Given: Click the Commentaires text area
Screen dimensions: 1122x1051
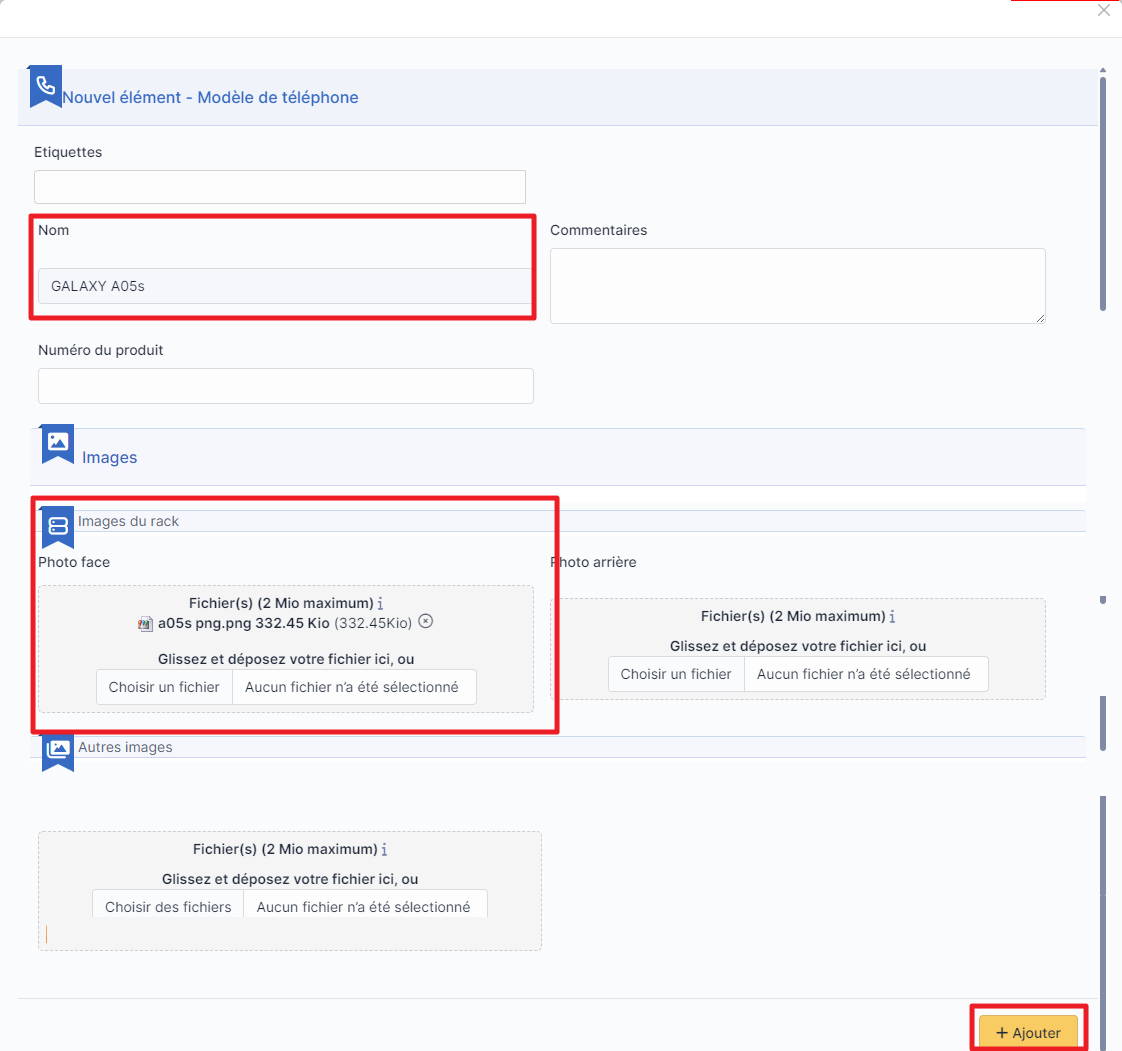Looking at the screenshot, I should tap(798, 285).
